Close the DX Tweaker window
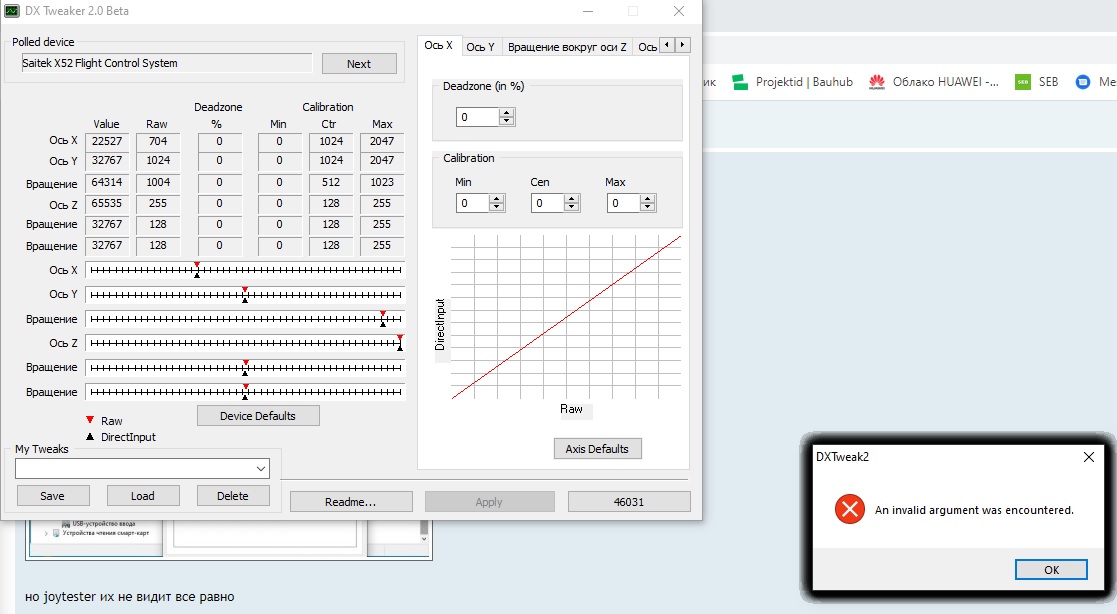This screenshot has height=614, width=1117. 679,11
